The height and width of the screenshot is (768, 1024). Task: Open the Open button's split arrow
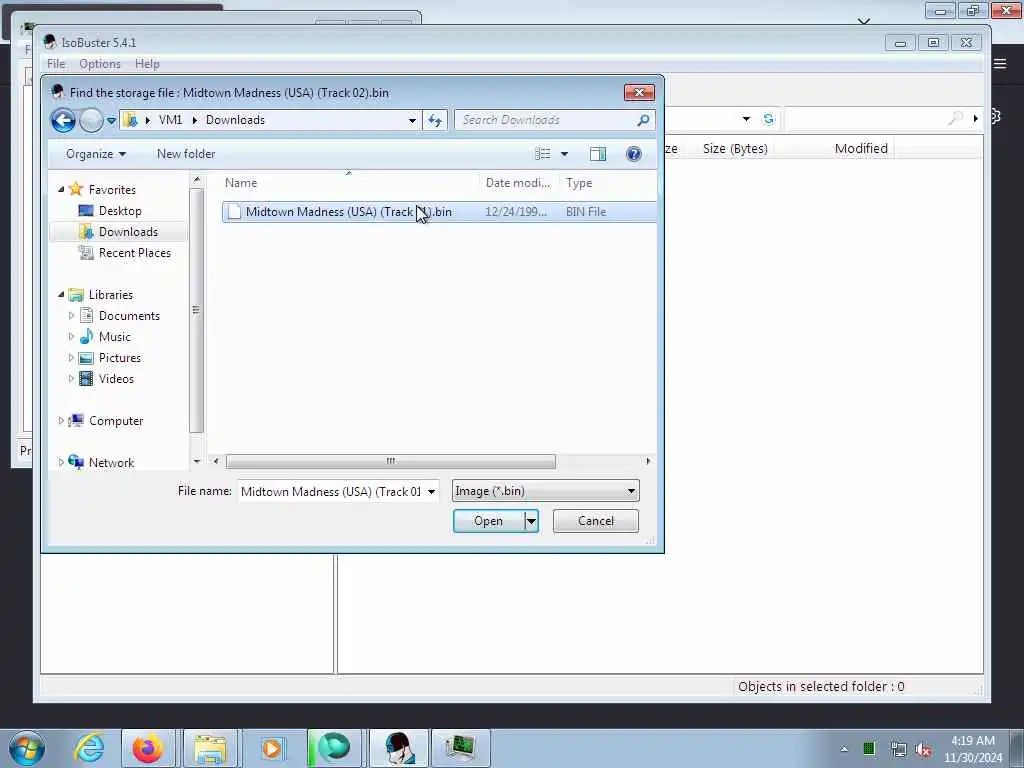click(x=532, y=521)
